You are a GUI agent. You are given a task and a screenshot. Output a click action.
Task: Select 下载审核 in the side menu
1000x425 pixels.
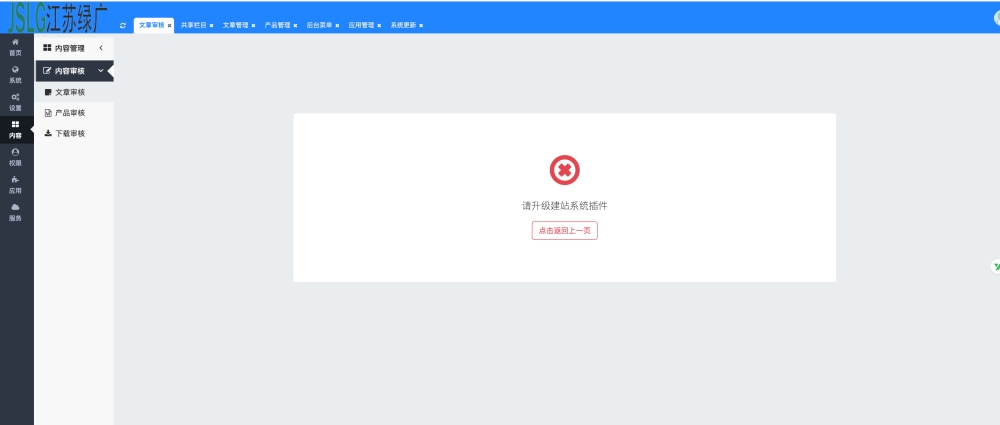tap(74, 133)
